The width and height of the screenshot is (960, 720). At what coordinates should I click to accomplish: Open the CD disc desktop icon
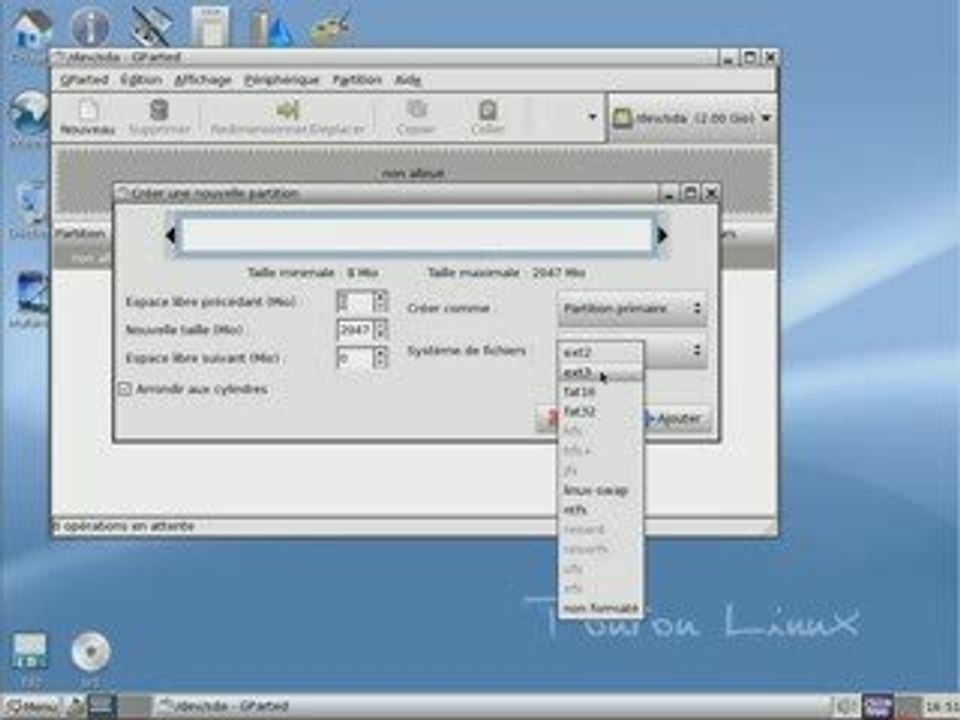[91, 653]
